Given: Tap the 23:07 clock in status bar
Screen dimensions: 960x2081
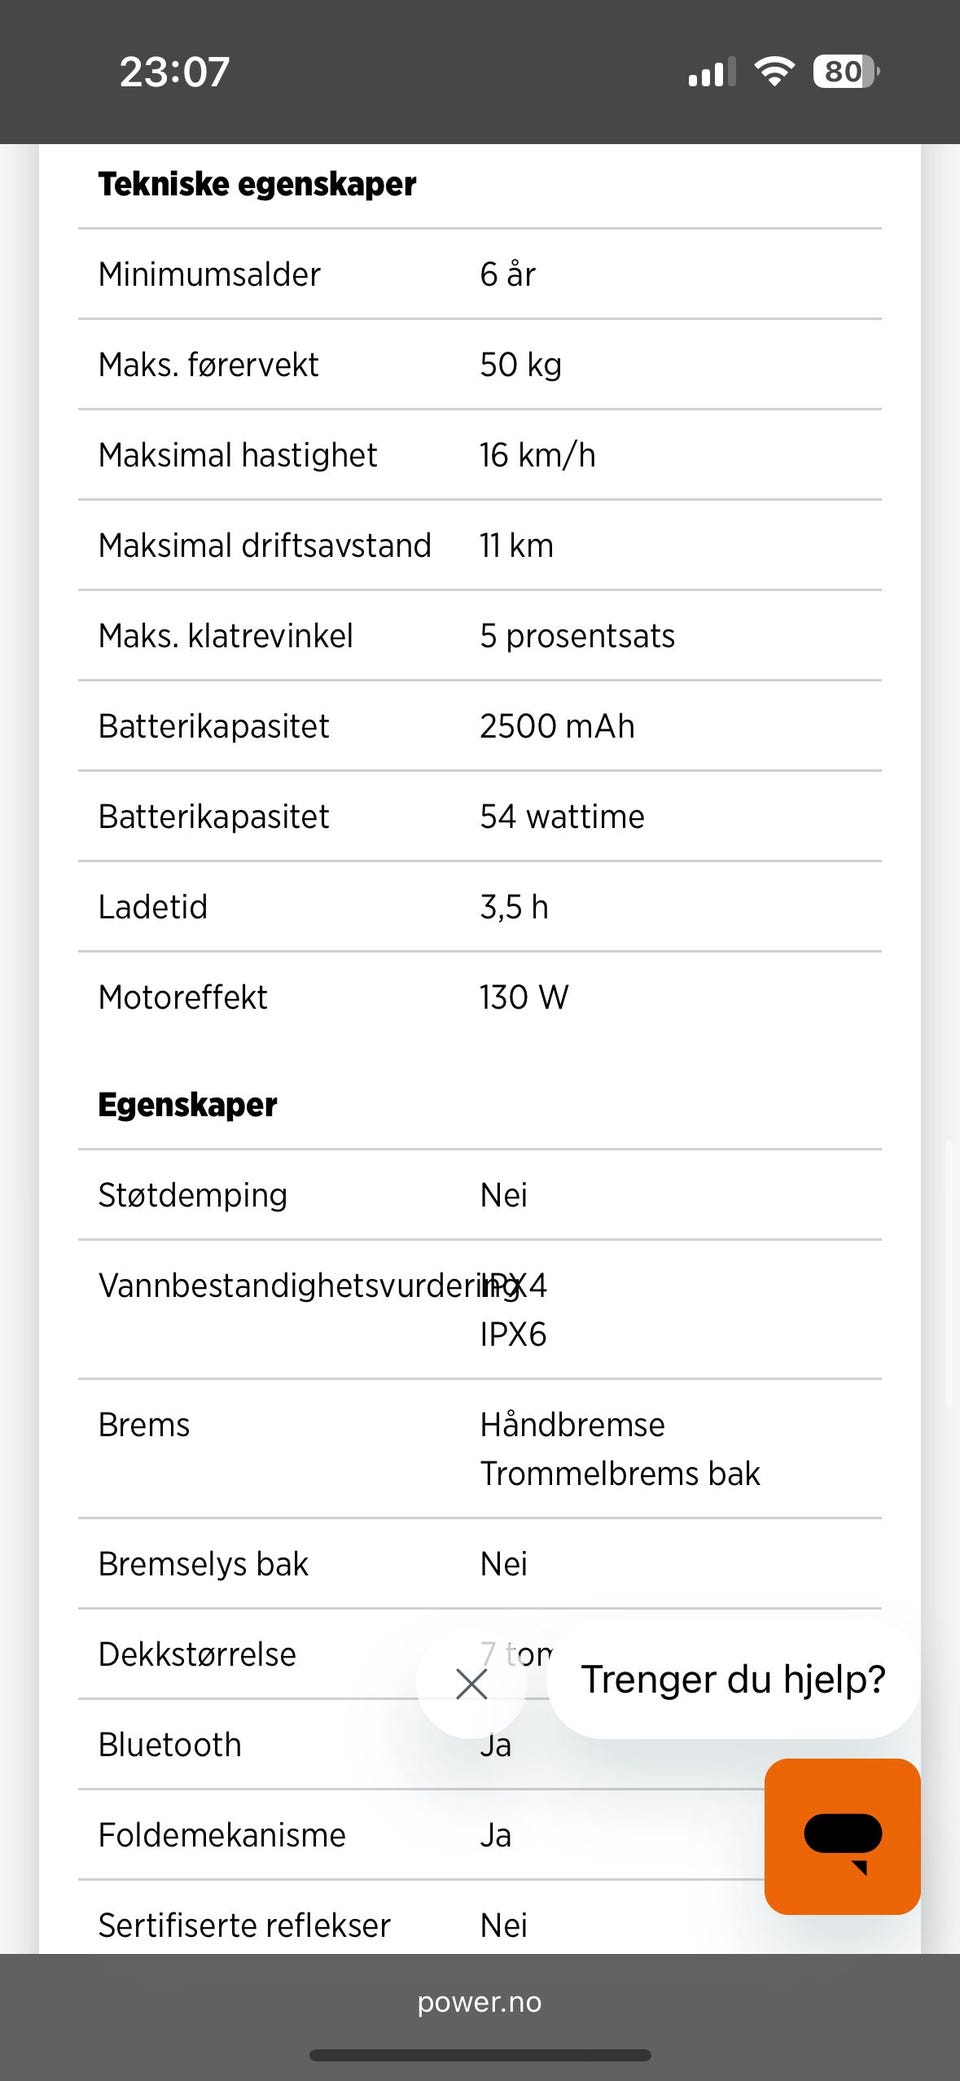Looking at the screenshot, I should 175,72.
